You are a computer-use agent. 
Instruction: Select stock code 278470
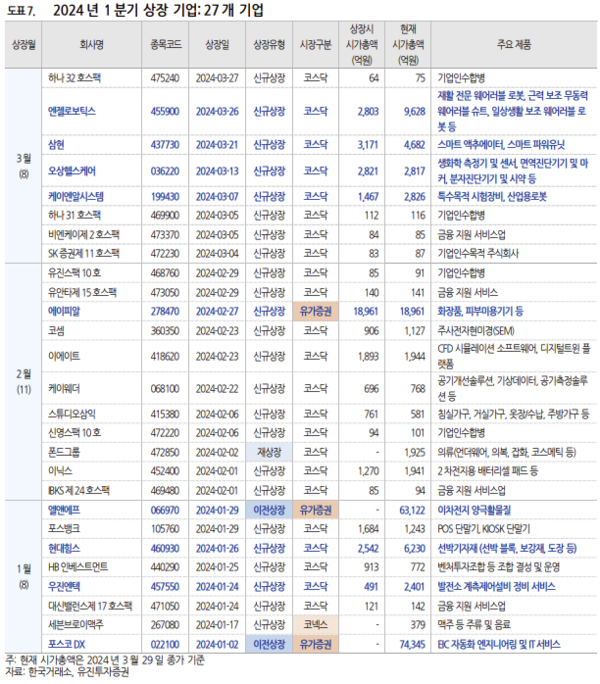[x=165, y=311]
